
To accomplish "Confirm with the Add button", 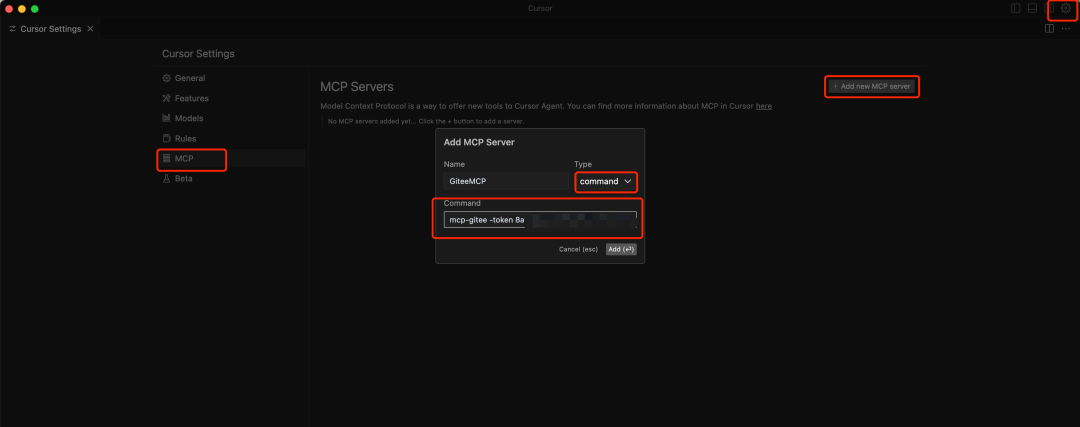I will [x=621, y=249].
